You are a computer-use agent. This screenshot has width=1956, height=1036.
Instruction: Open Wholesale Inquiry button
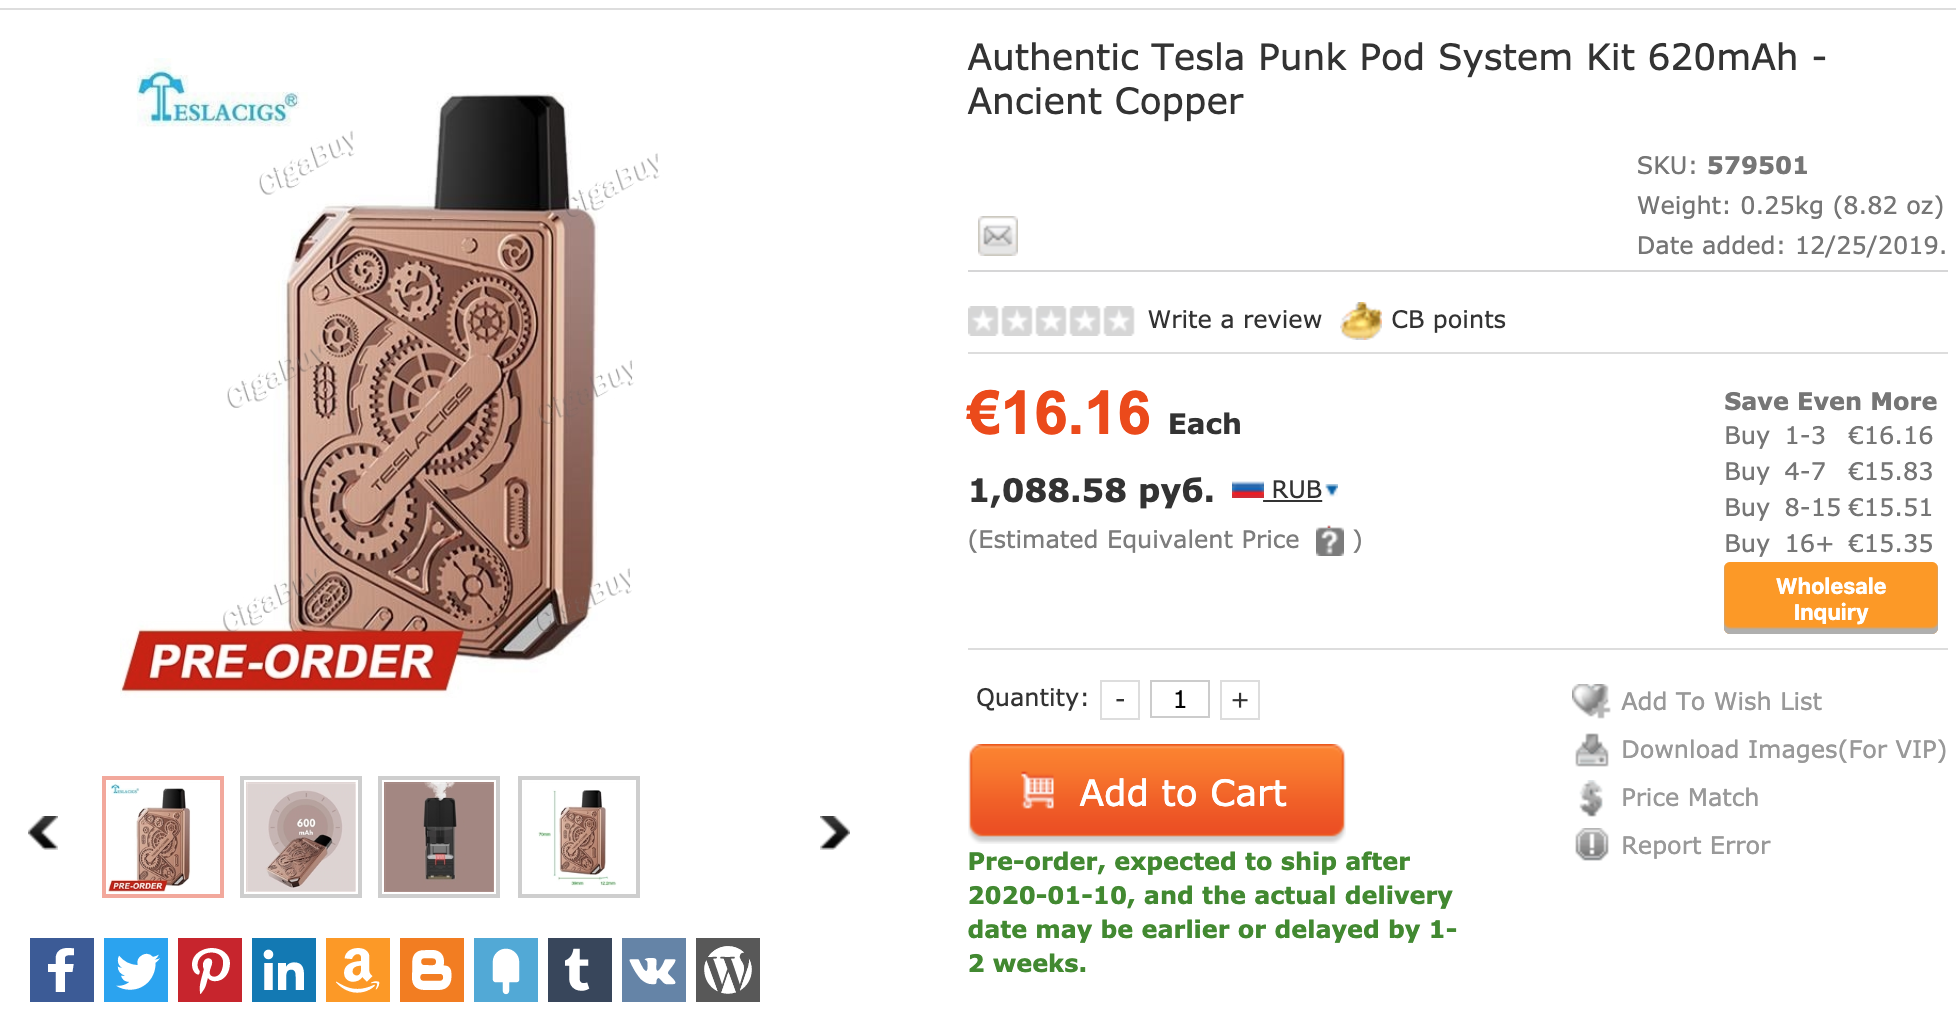click(1830, 598)
